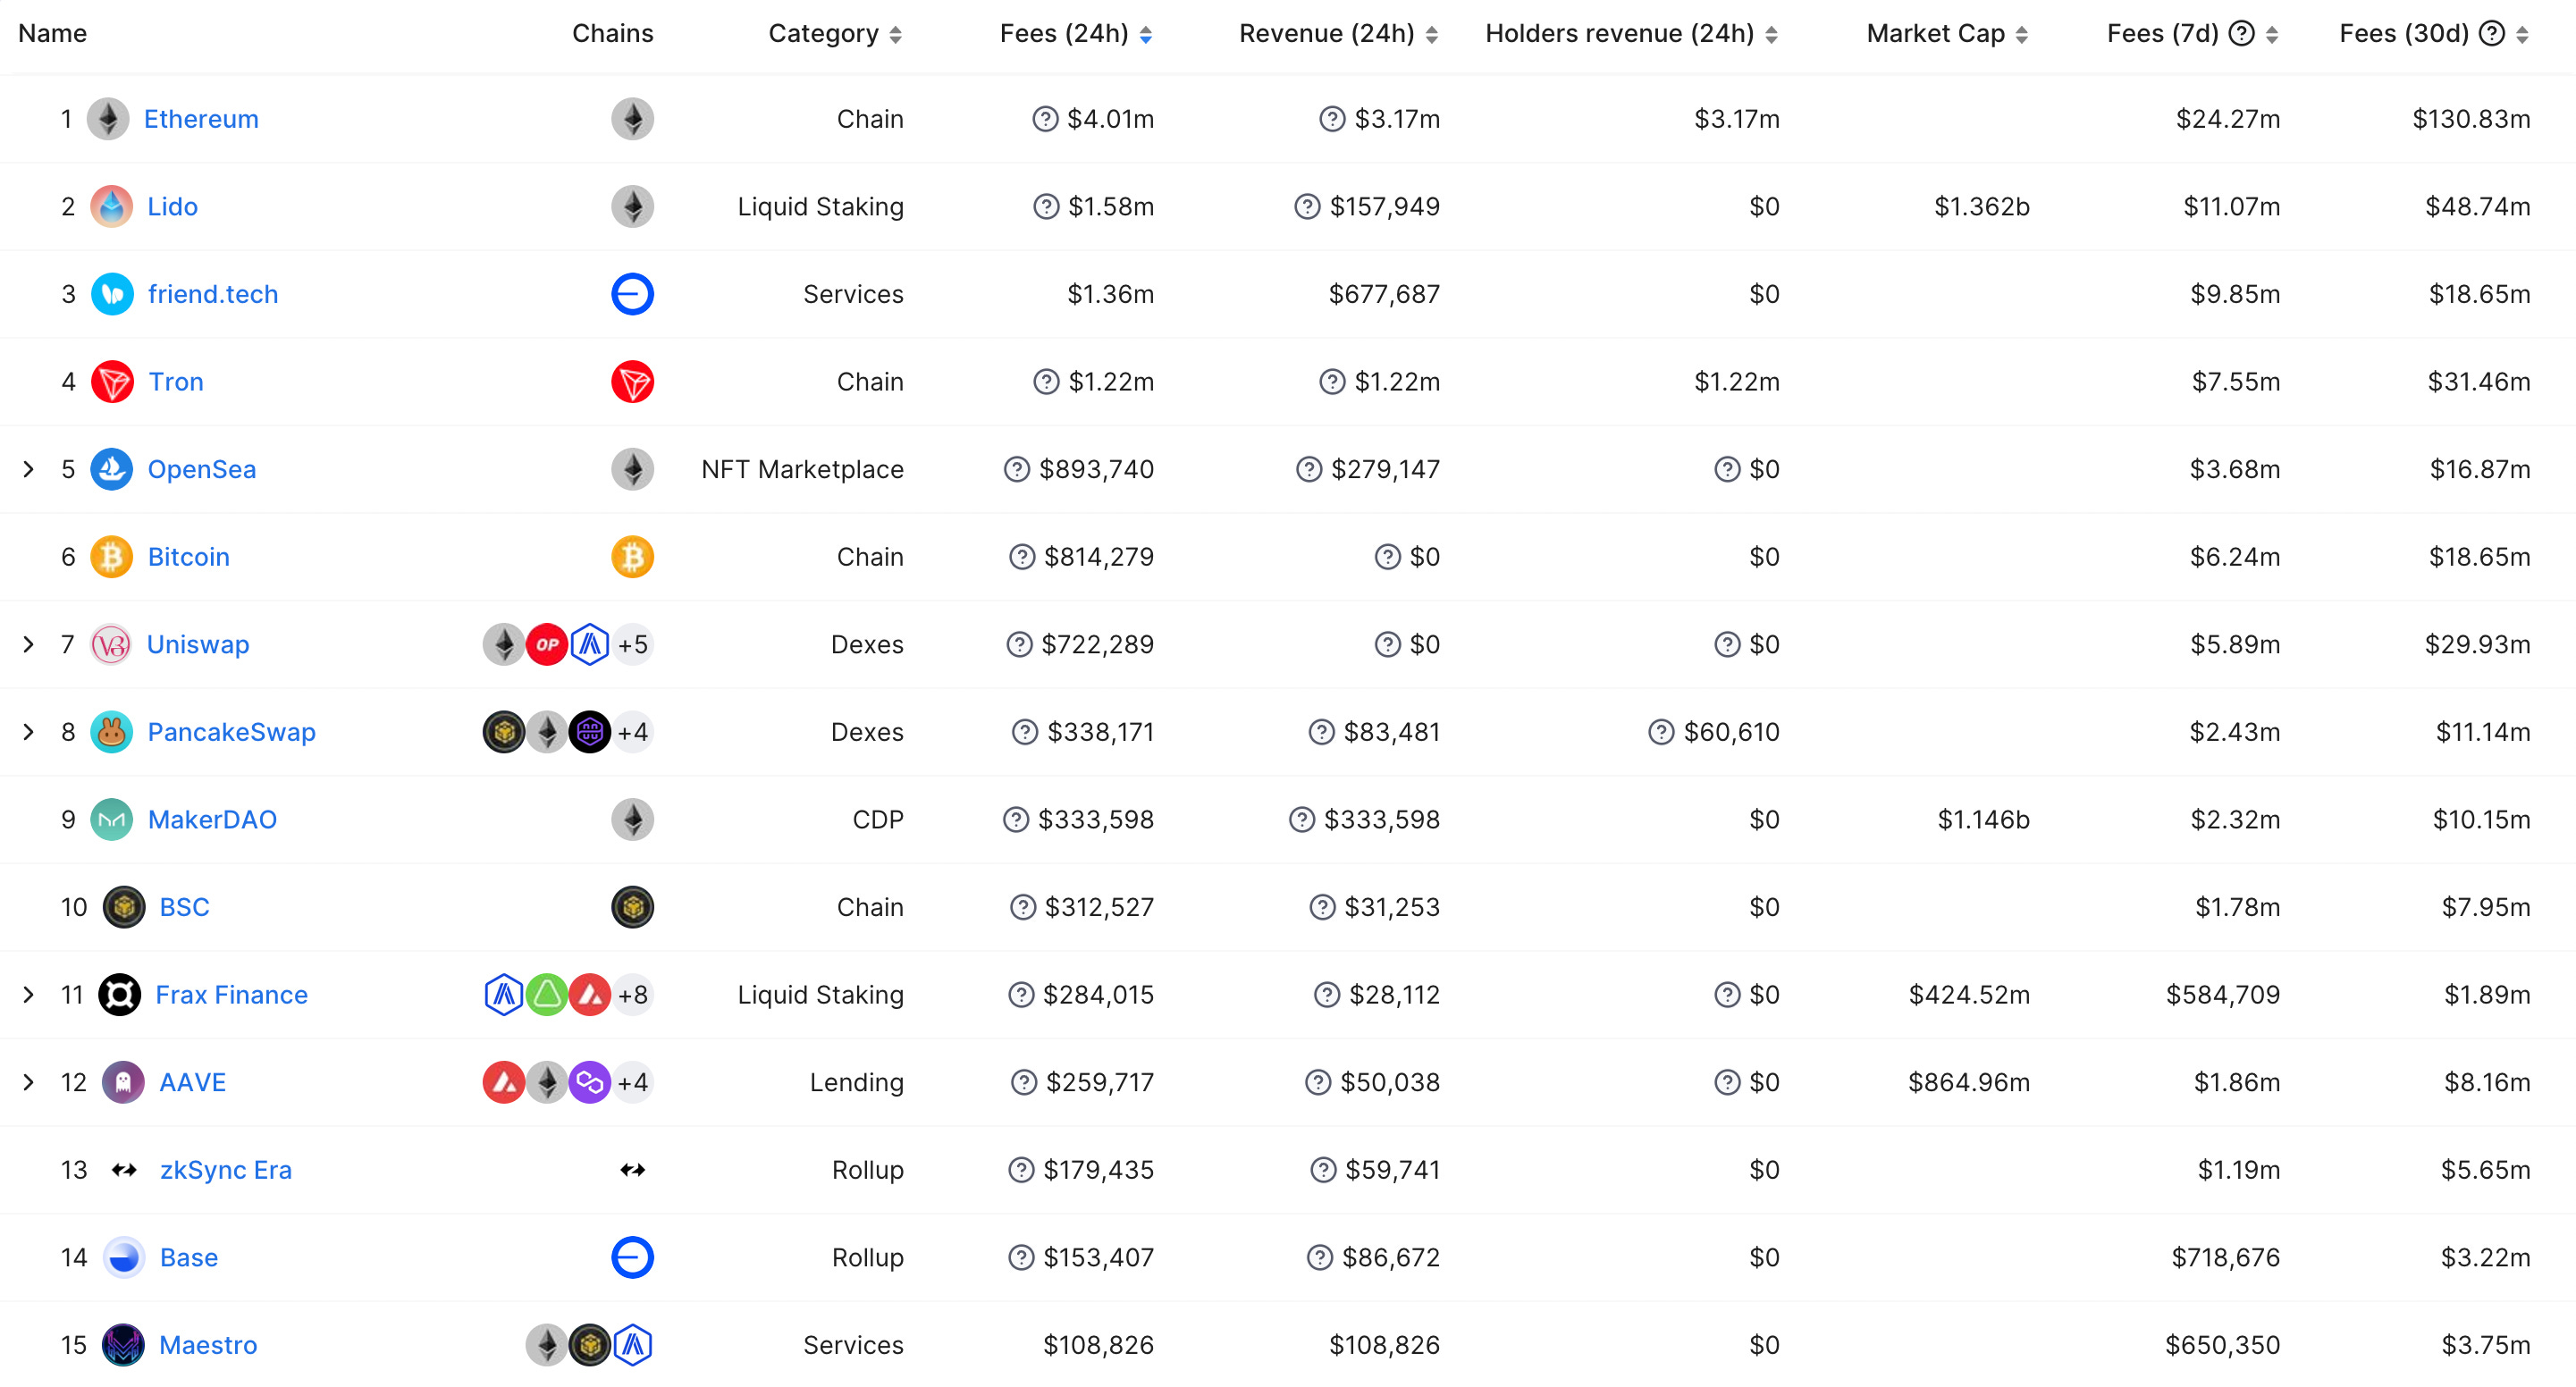Open the MakerDAO protocol link
Screen dimensions: 2576x1387
tap(212, 820)
